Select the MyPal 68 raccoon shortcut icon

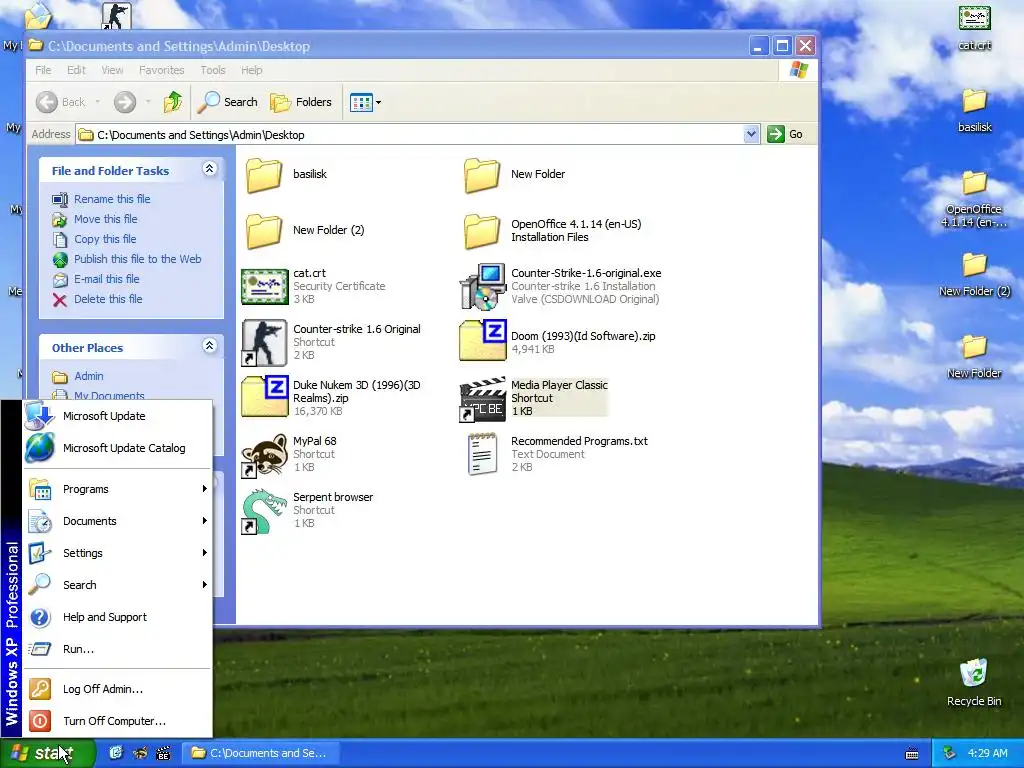coord(264,455)
